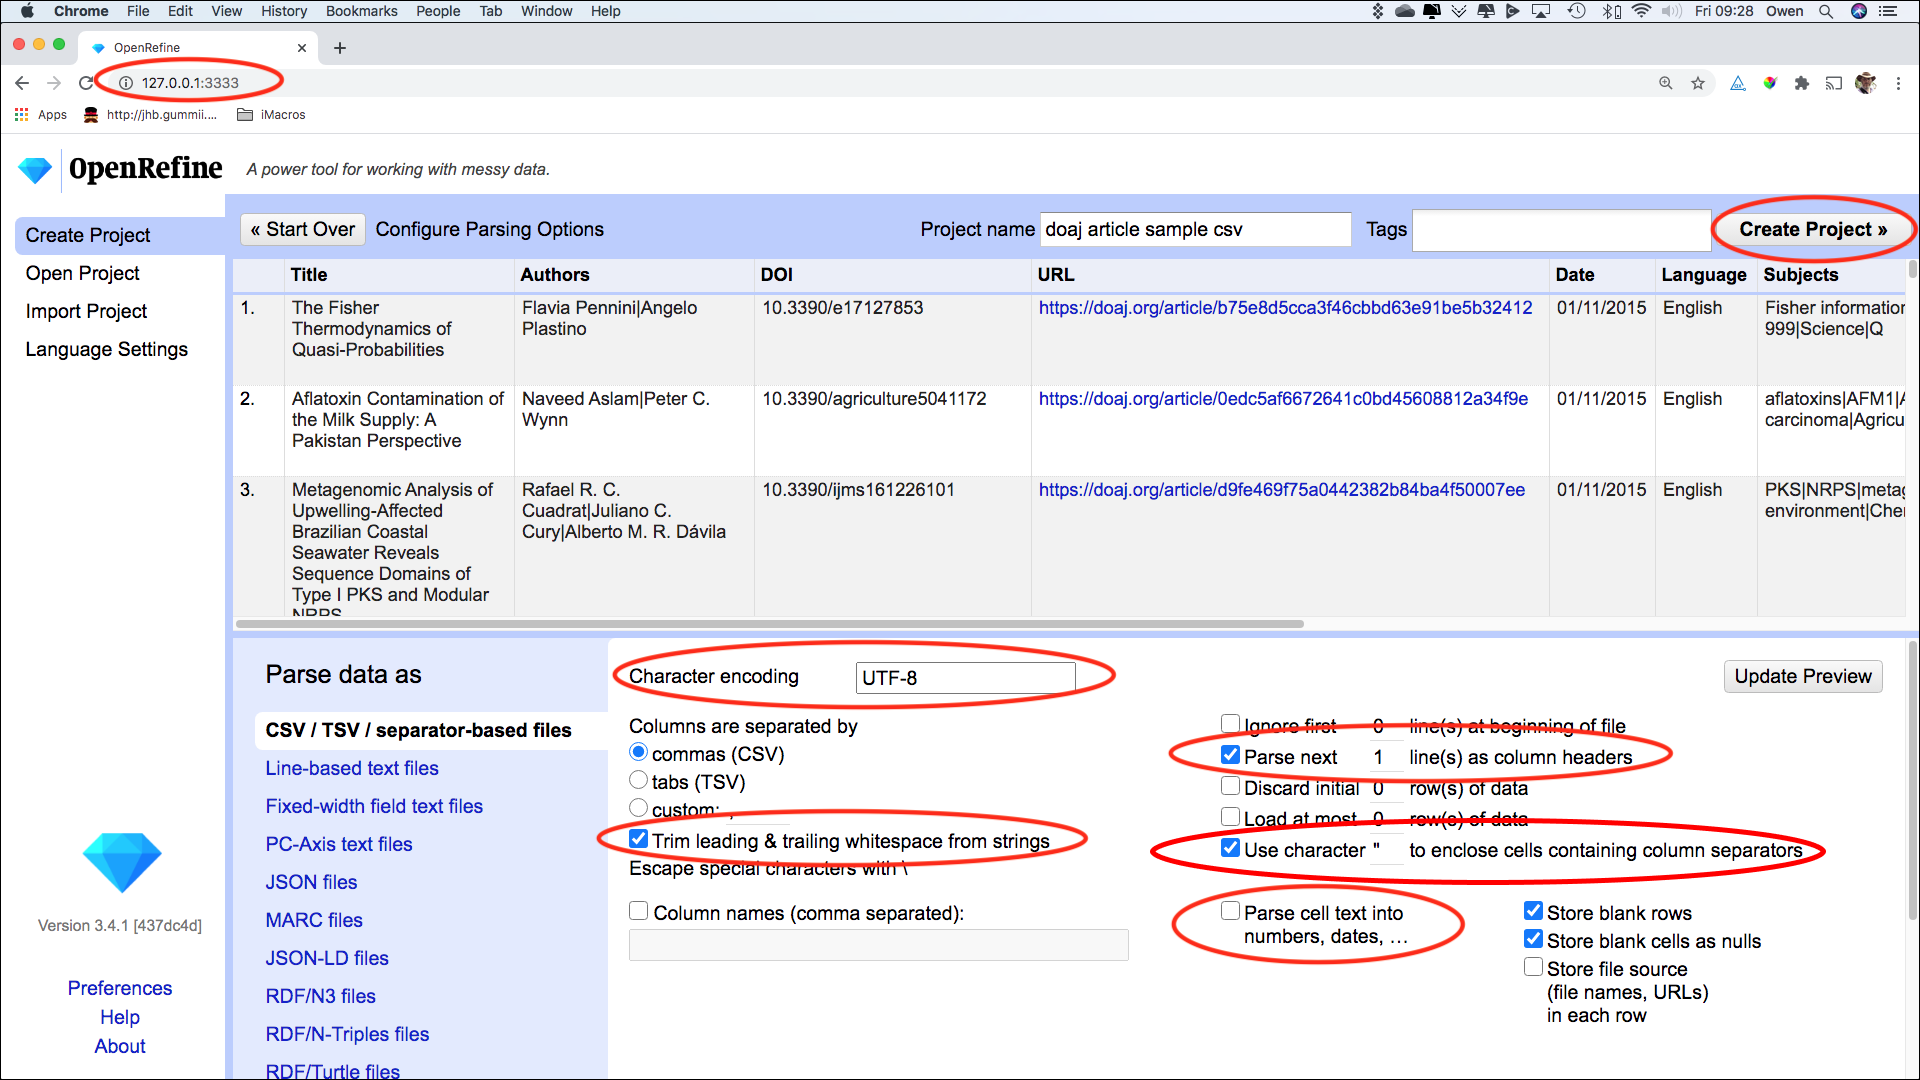Toggle Trim leading and trailing whitespace checkbox
1920x1080 pixels.
[638, 839]
